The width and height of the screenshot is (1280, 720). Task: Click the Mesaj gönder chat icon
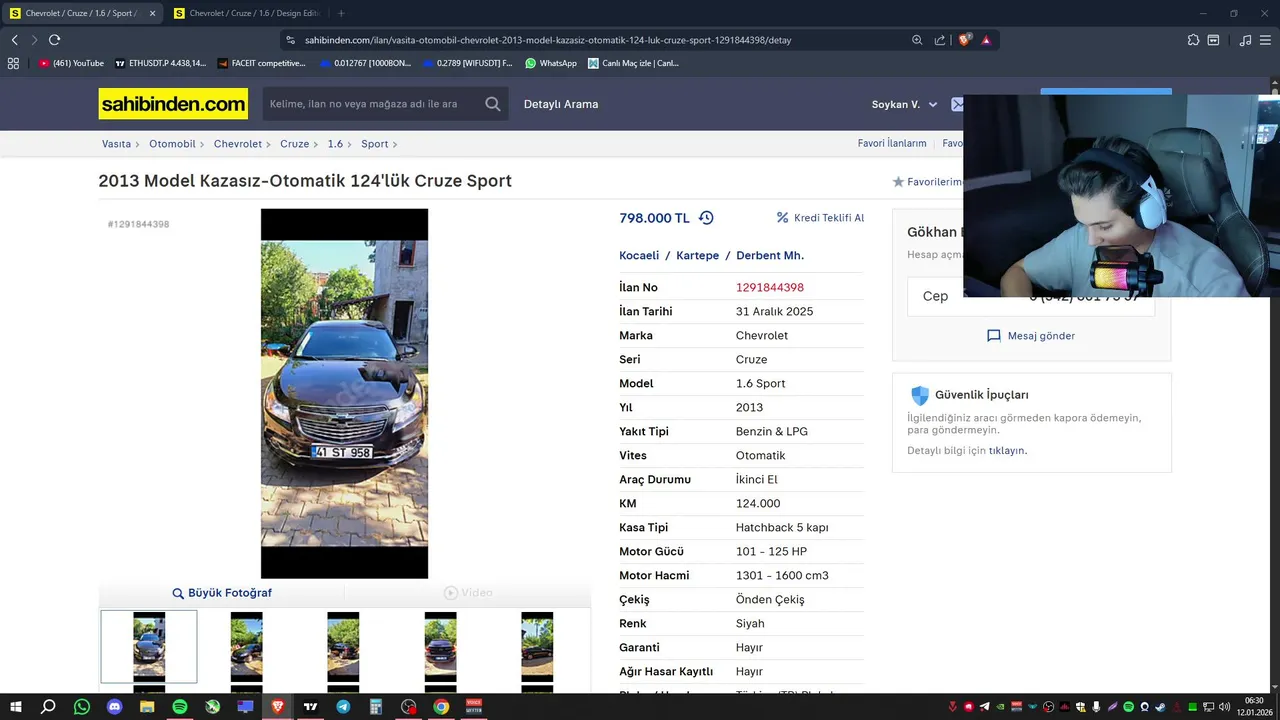click(x=994, y=336)
